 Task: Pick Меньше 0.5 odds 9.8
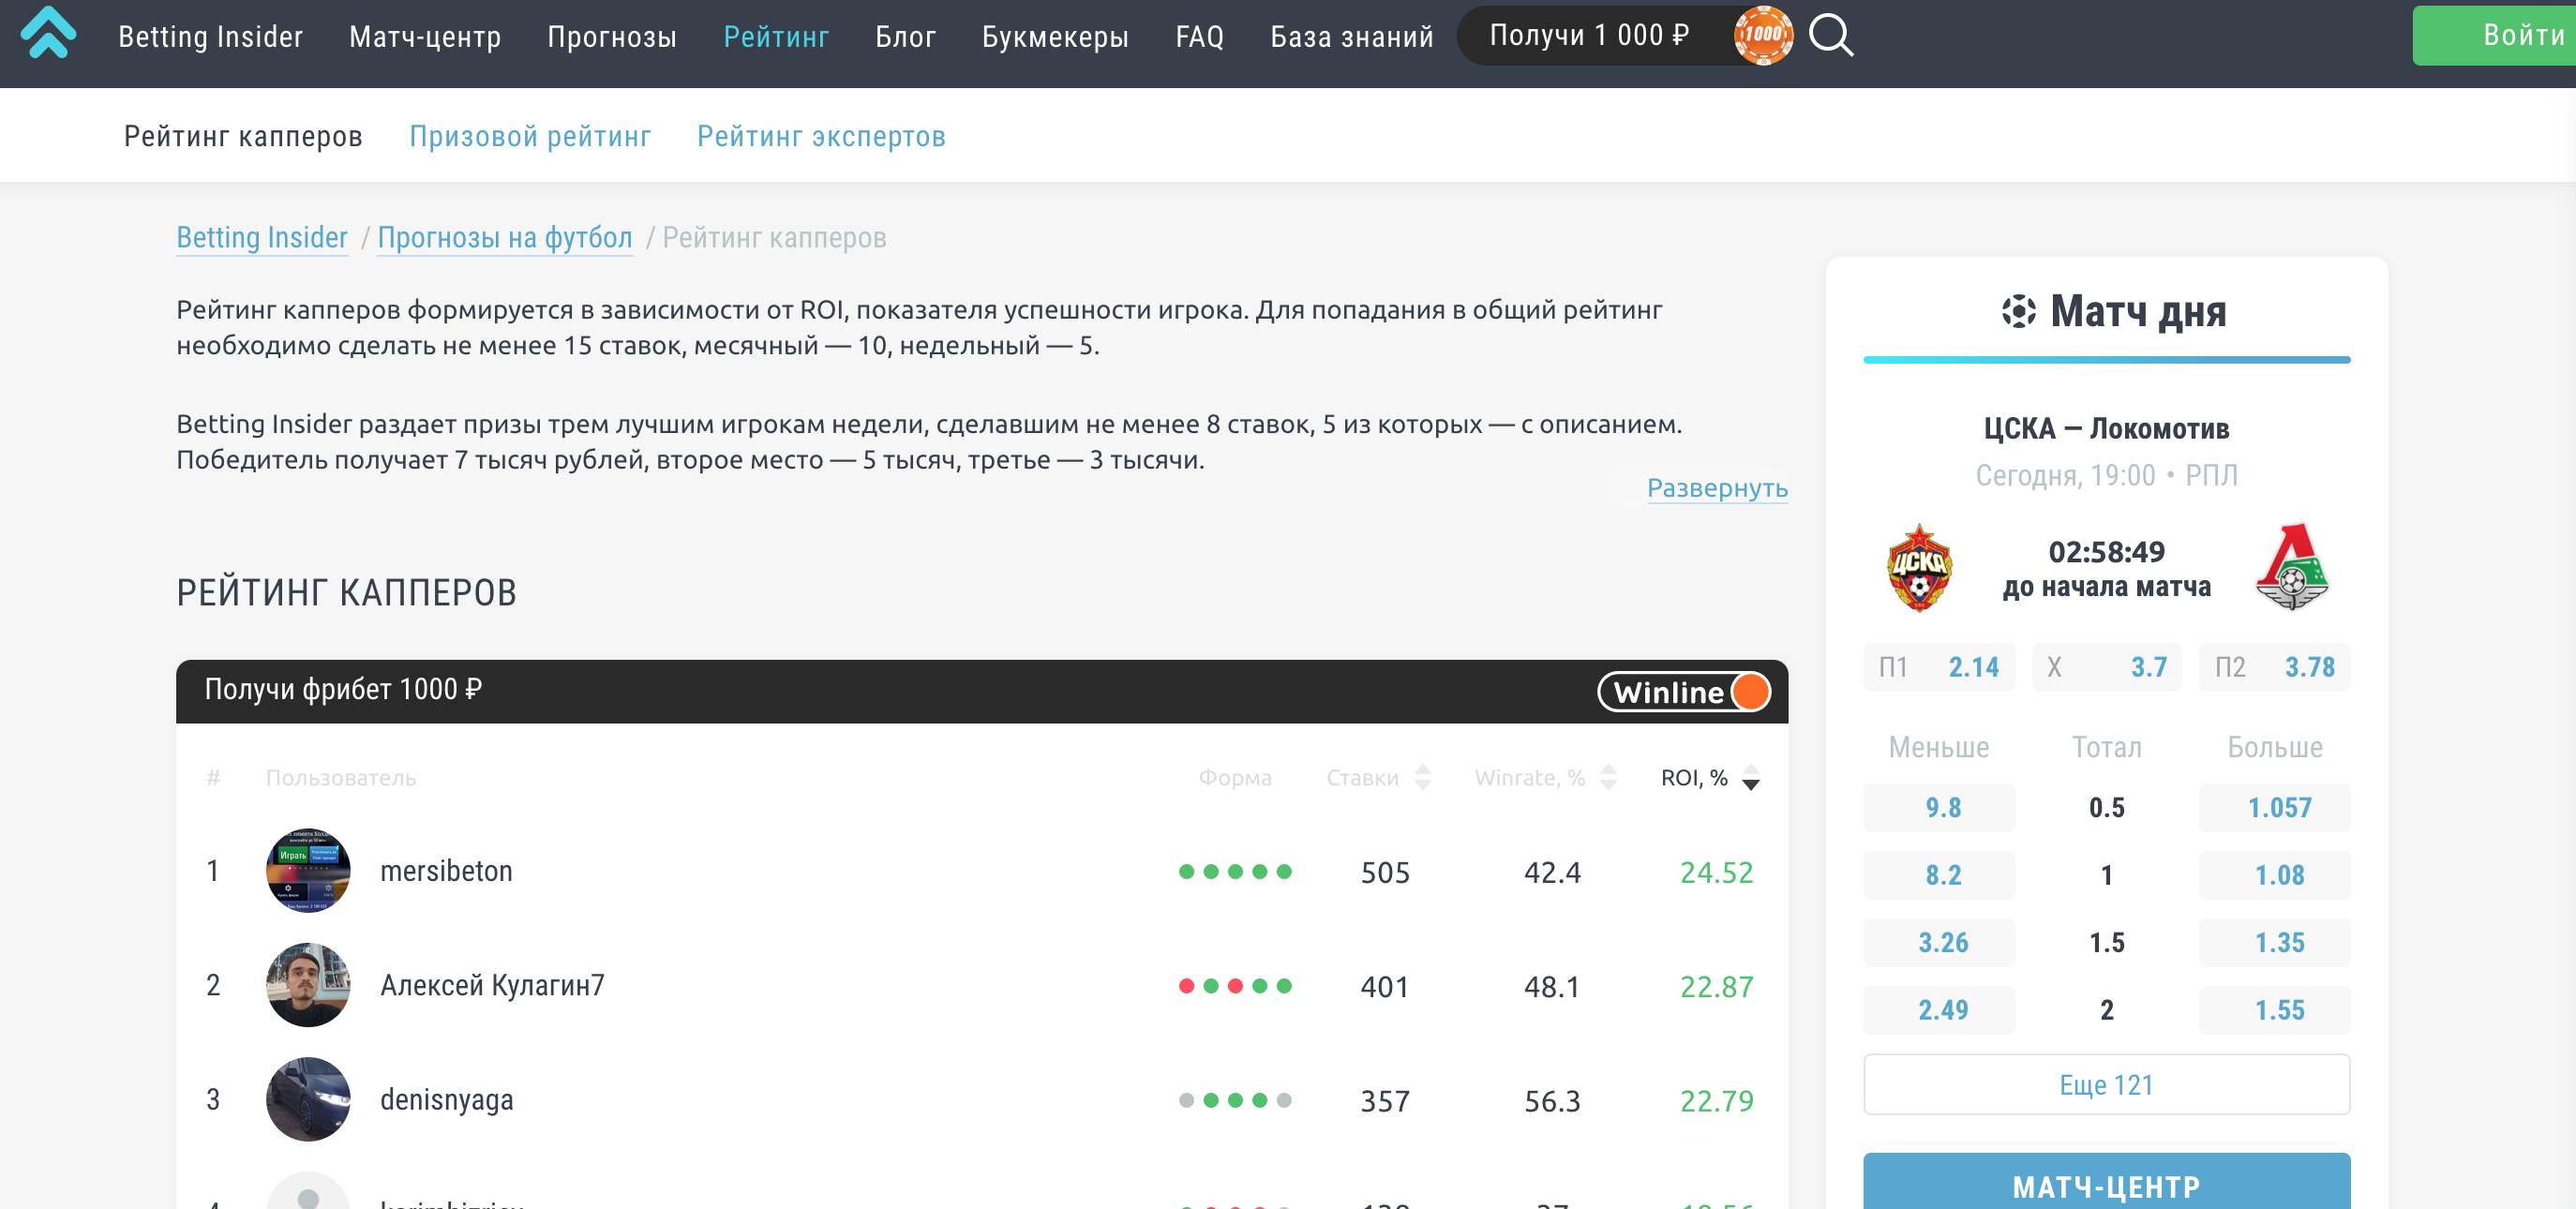(1938, 807)
